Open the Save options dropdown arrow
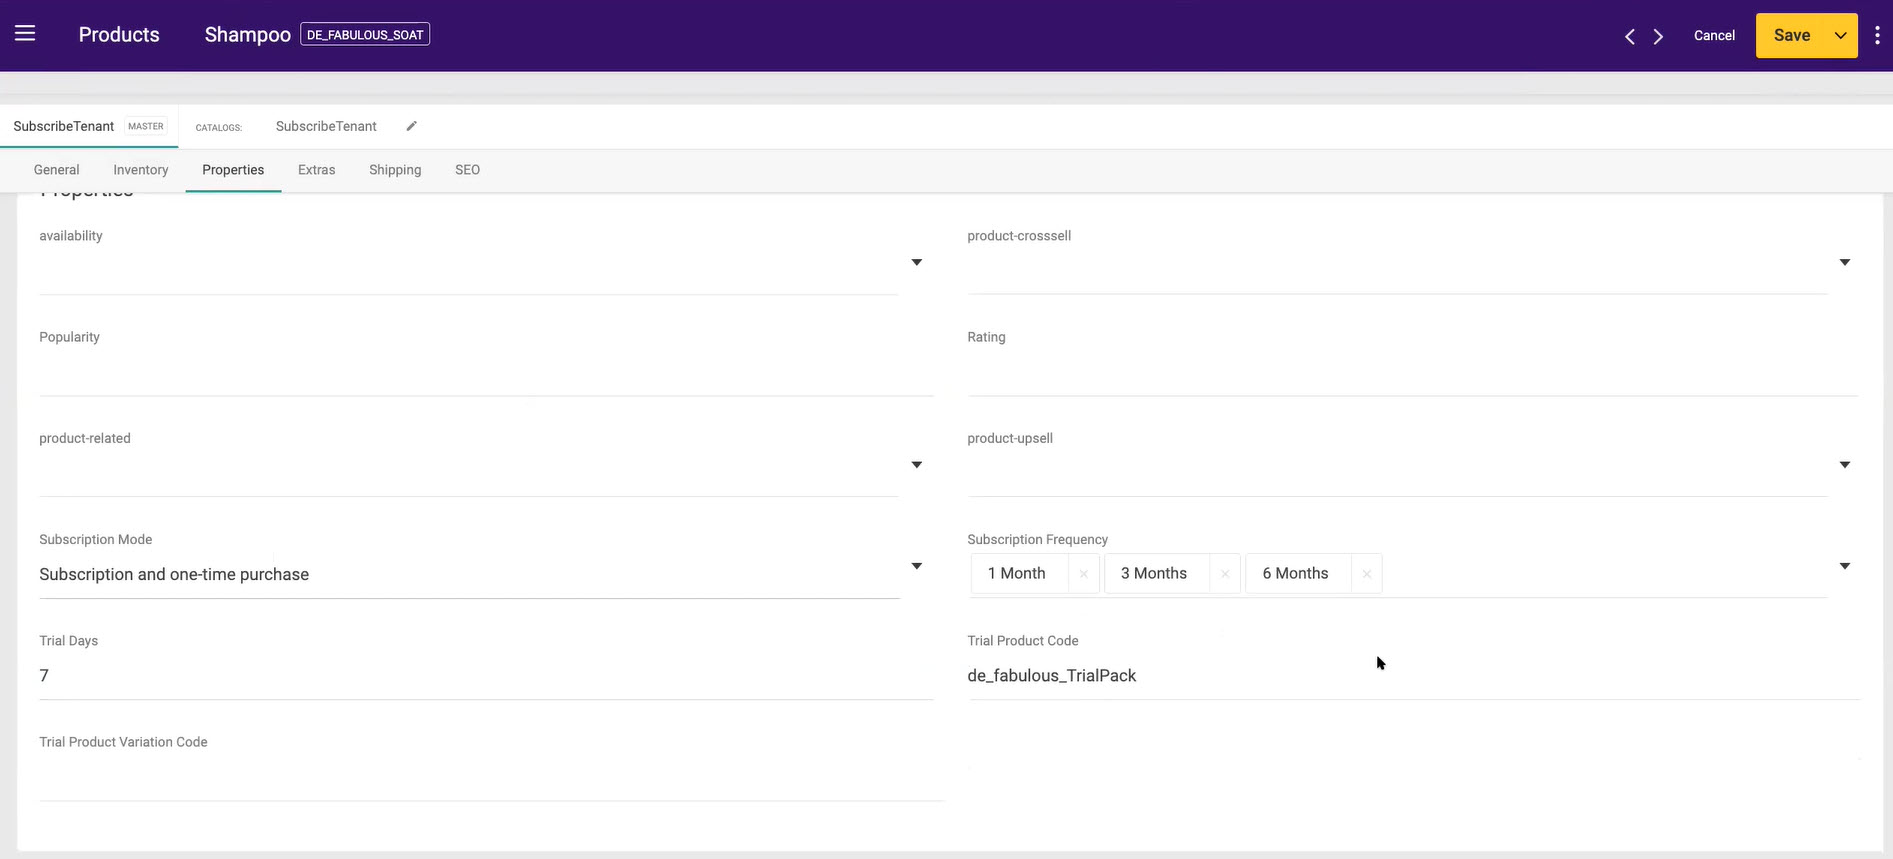 (x=1840, y=35)
